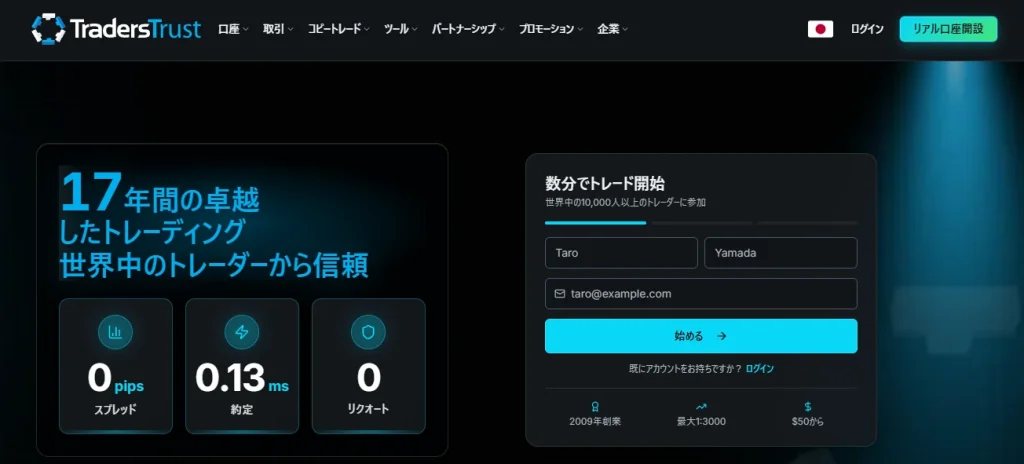
Task: Click the trend arrow icon above 最大1:3000
Action: [701, 406]
